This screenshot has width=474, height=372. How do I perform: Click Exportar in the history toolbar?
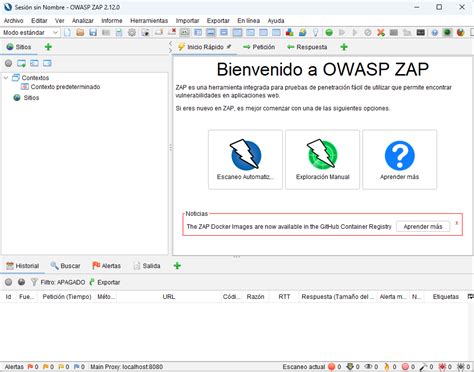(105, 282)
